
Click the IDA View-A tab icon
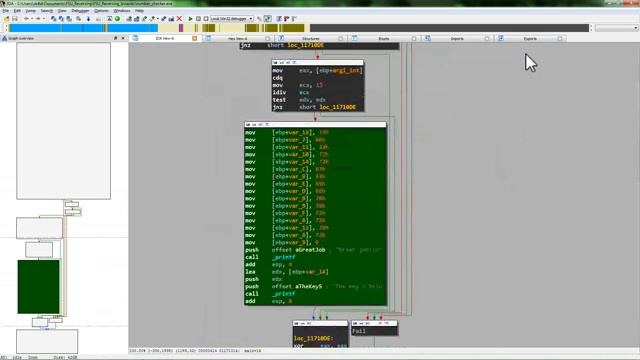coord(135,38)
